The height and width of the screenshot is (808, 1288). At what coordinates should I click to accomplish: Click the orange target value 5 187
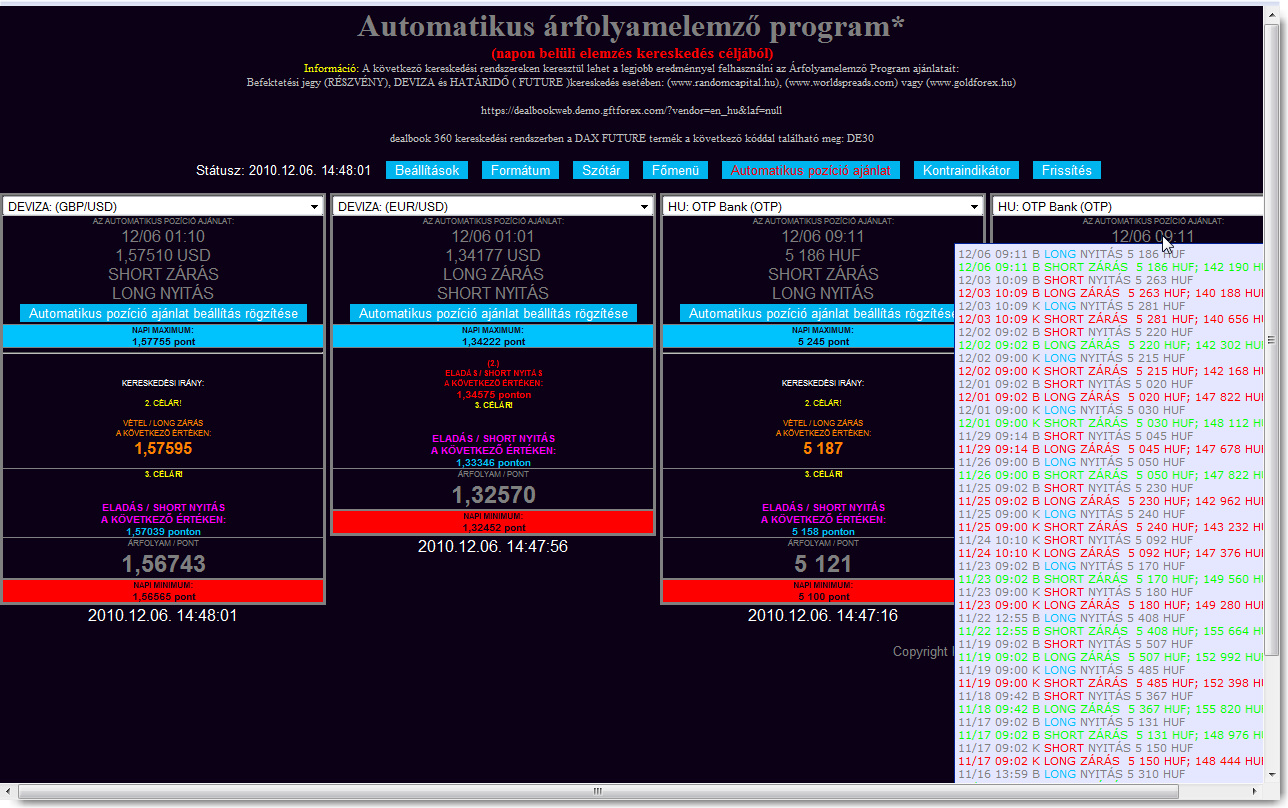point(823,449)
